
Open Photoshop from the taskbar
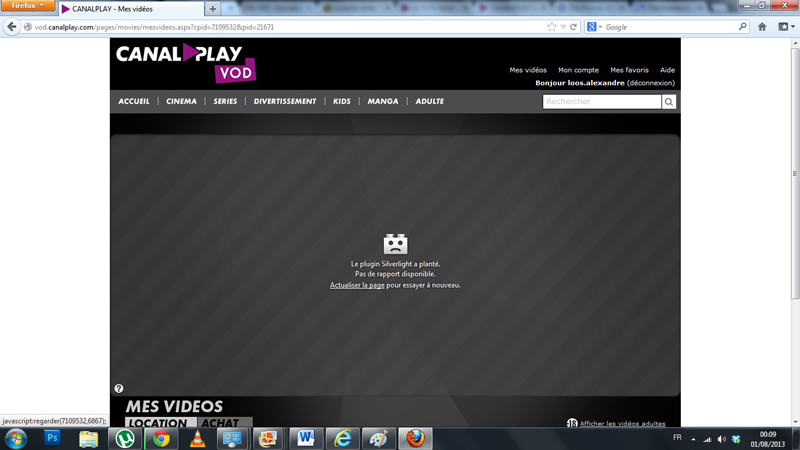click(52, 438)
